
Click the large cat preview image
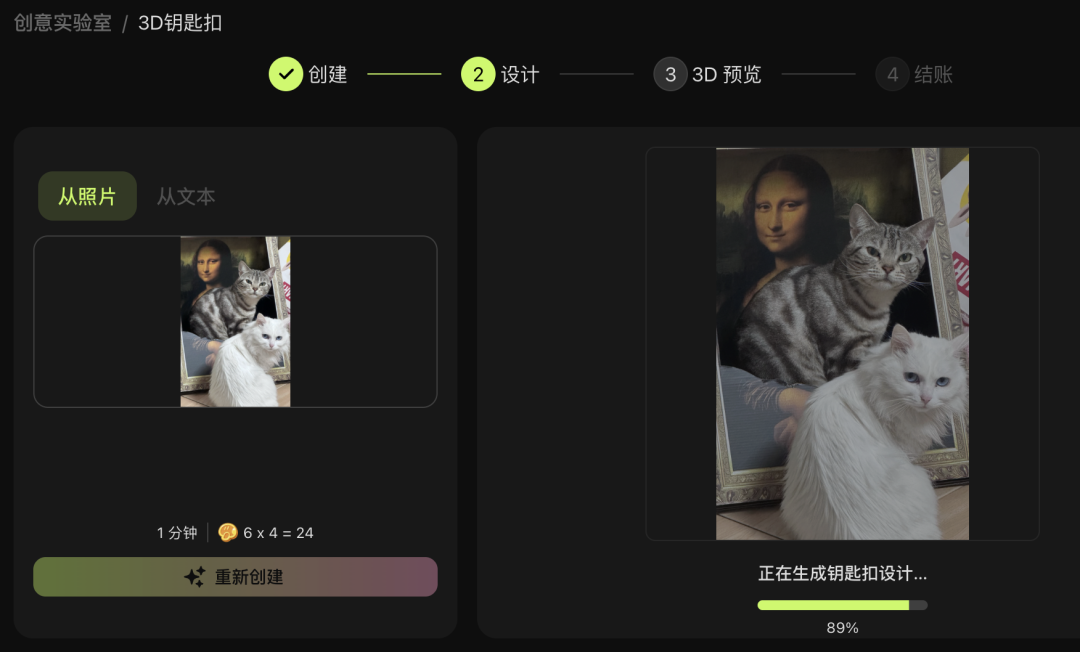[842, 344]
